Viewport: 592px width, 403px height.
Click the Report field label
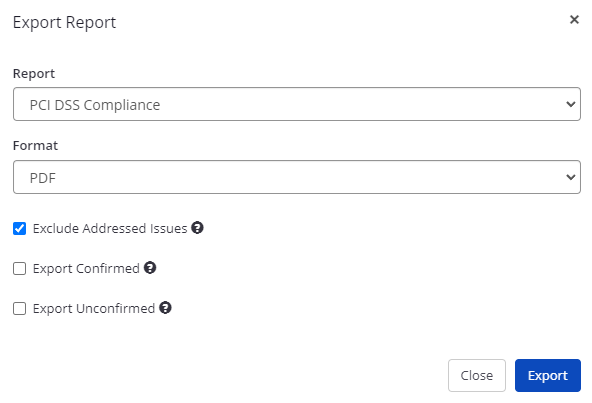point(34,74)
